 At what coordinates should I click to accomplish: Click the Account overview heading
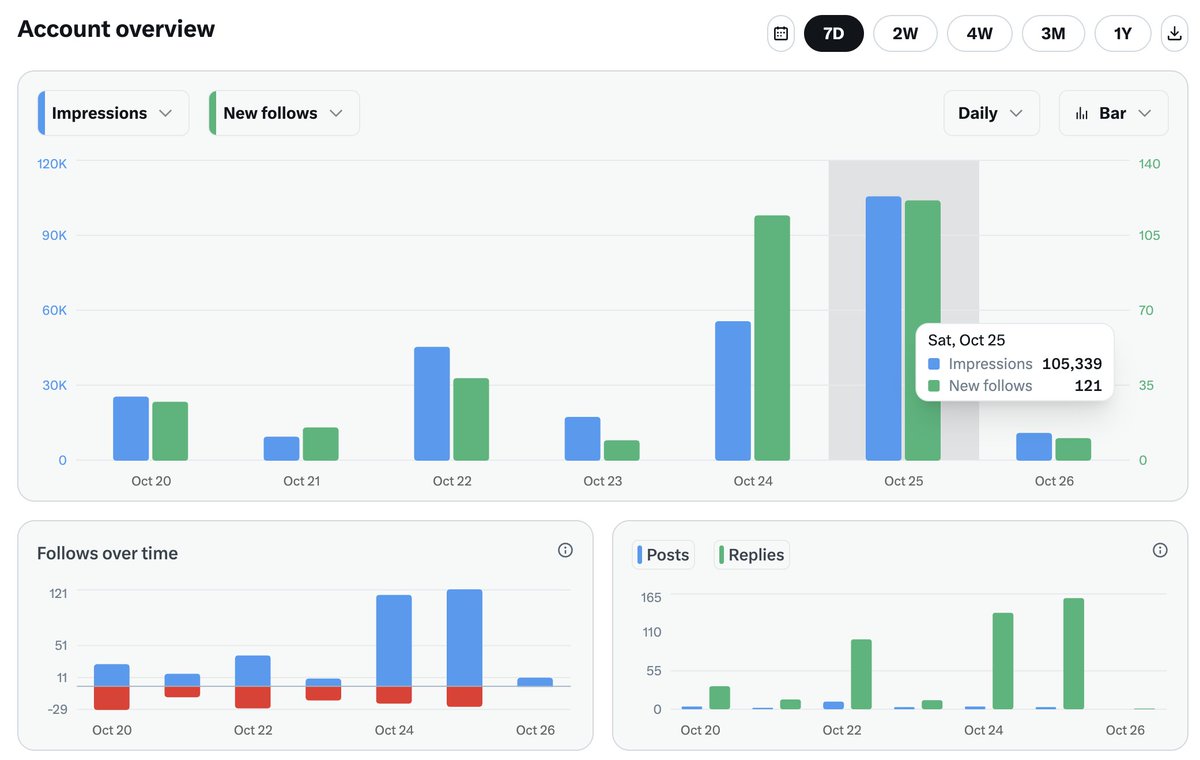(x=116, y=29)
